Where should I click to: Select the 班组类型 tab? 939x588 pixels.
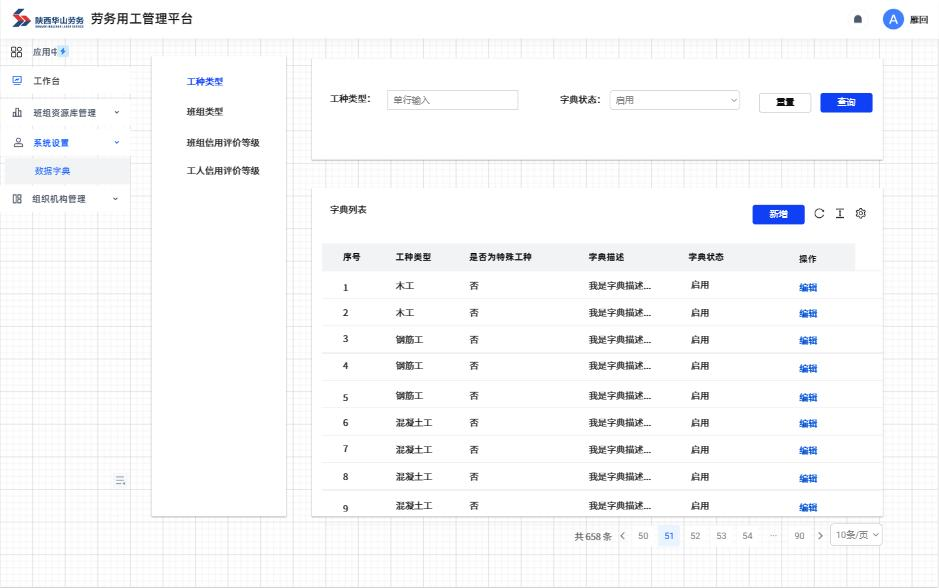point(205,112)
